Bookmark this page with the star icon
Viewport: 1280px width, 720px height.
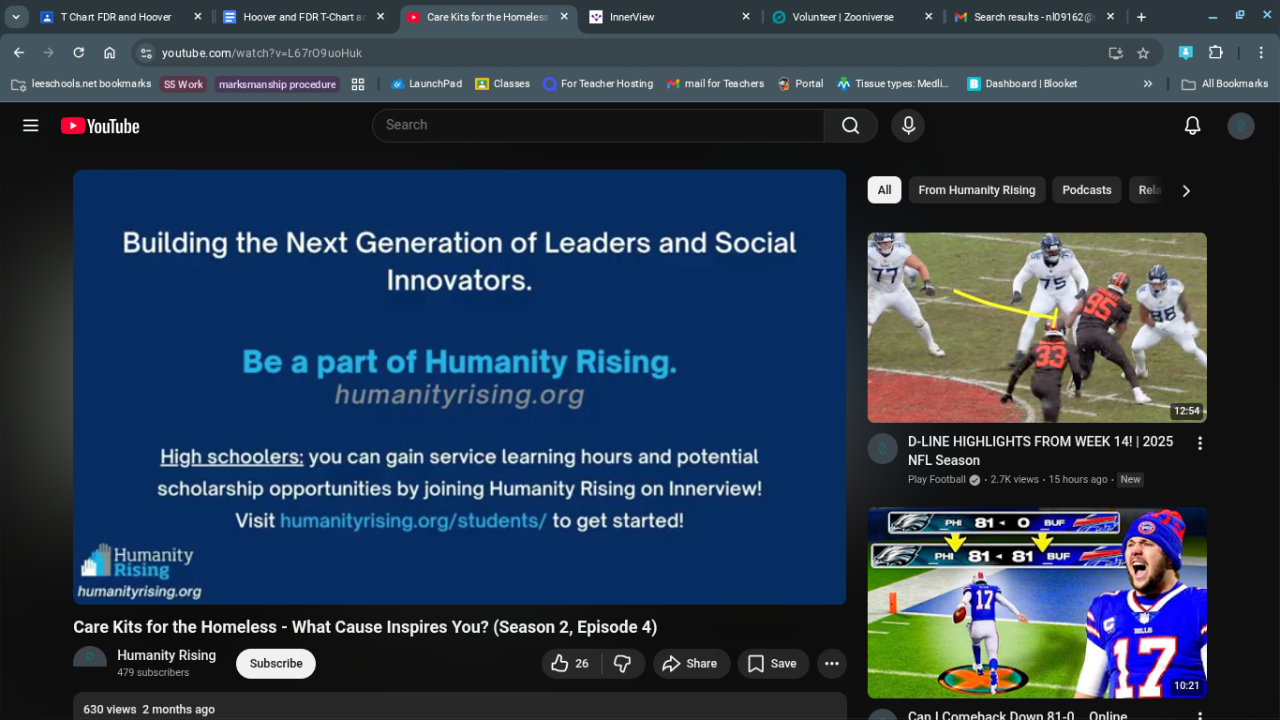[1143, 53]
